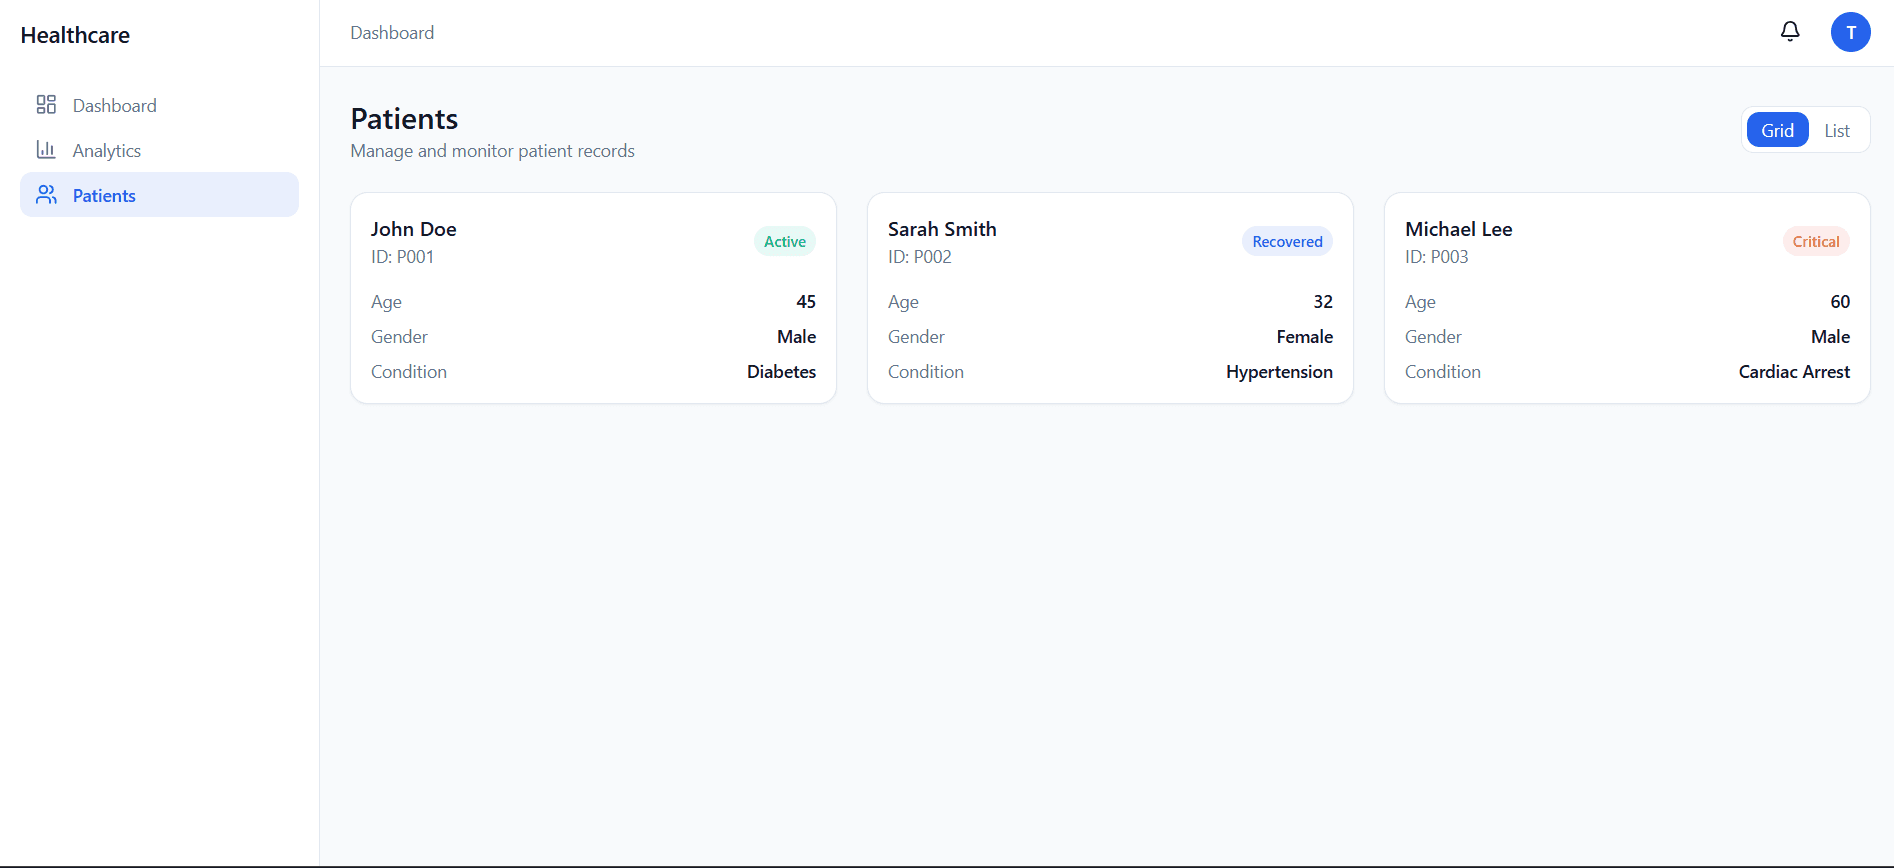This screenshot has height=868, width=1894.
Task: Click the notification bell icon
Action: tap(1790, 32)
